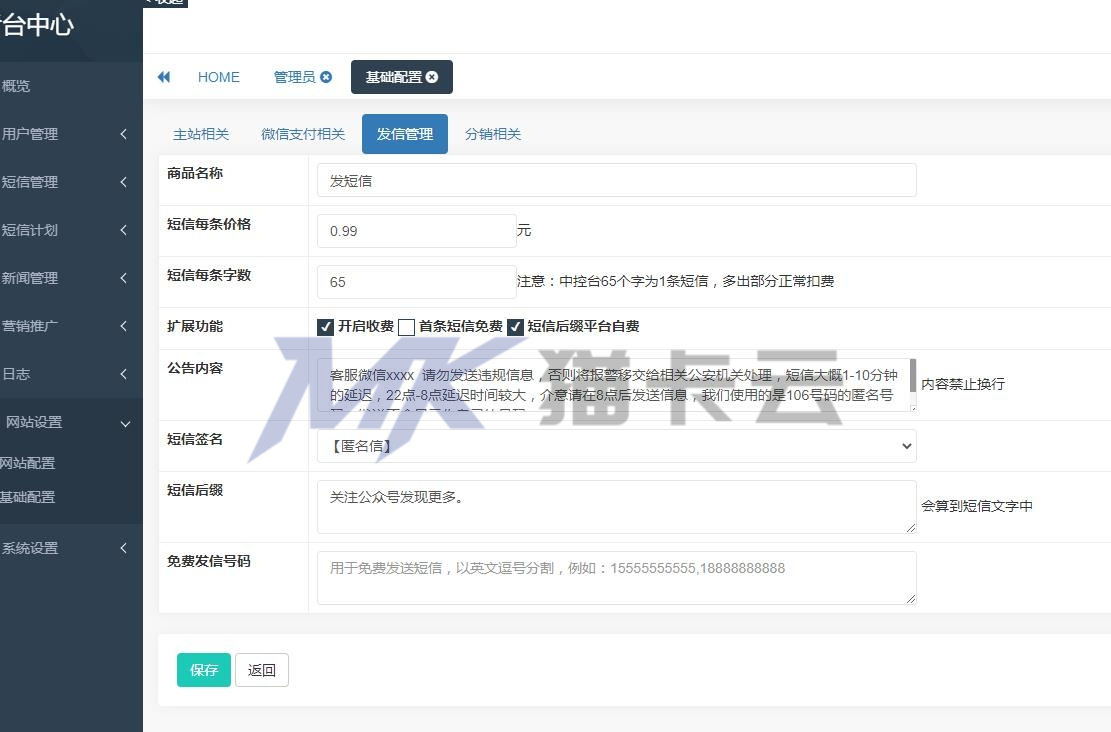Click the 扩展功能 row label
1111x732 pixels.
[x=195, y=326]
